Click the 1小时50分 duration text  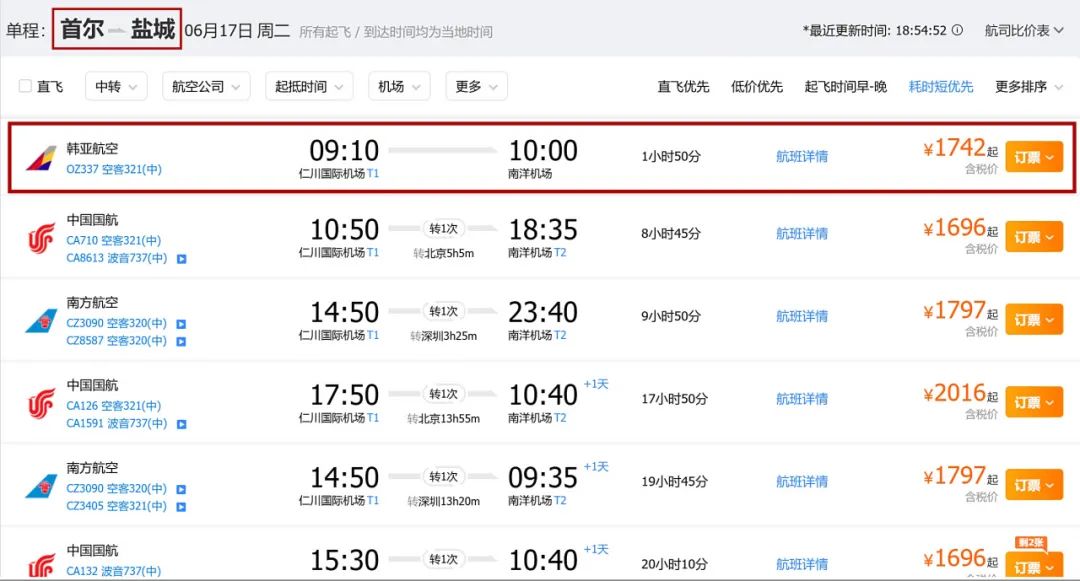tap(671, 156)
